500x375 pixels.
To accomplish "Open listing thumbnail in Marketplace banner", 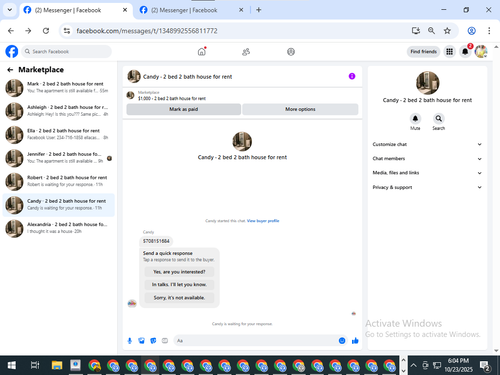I will [x=130, y=95].
